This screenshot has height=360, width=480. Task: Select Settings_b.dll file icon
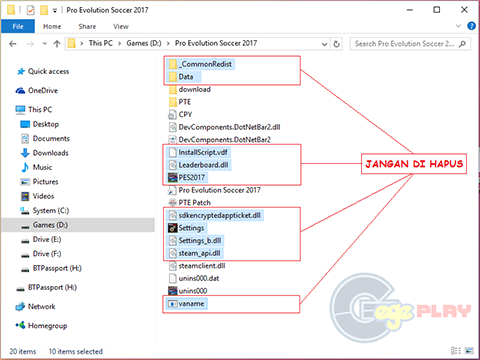(x=172, y=241)
